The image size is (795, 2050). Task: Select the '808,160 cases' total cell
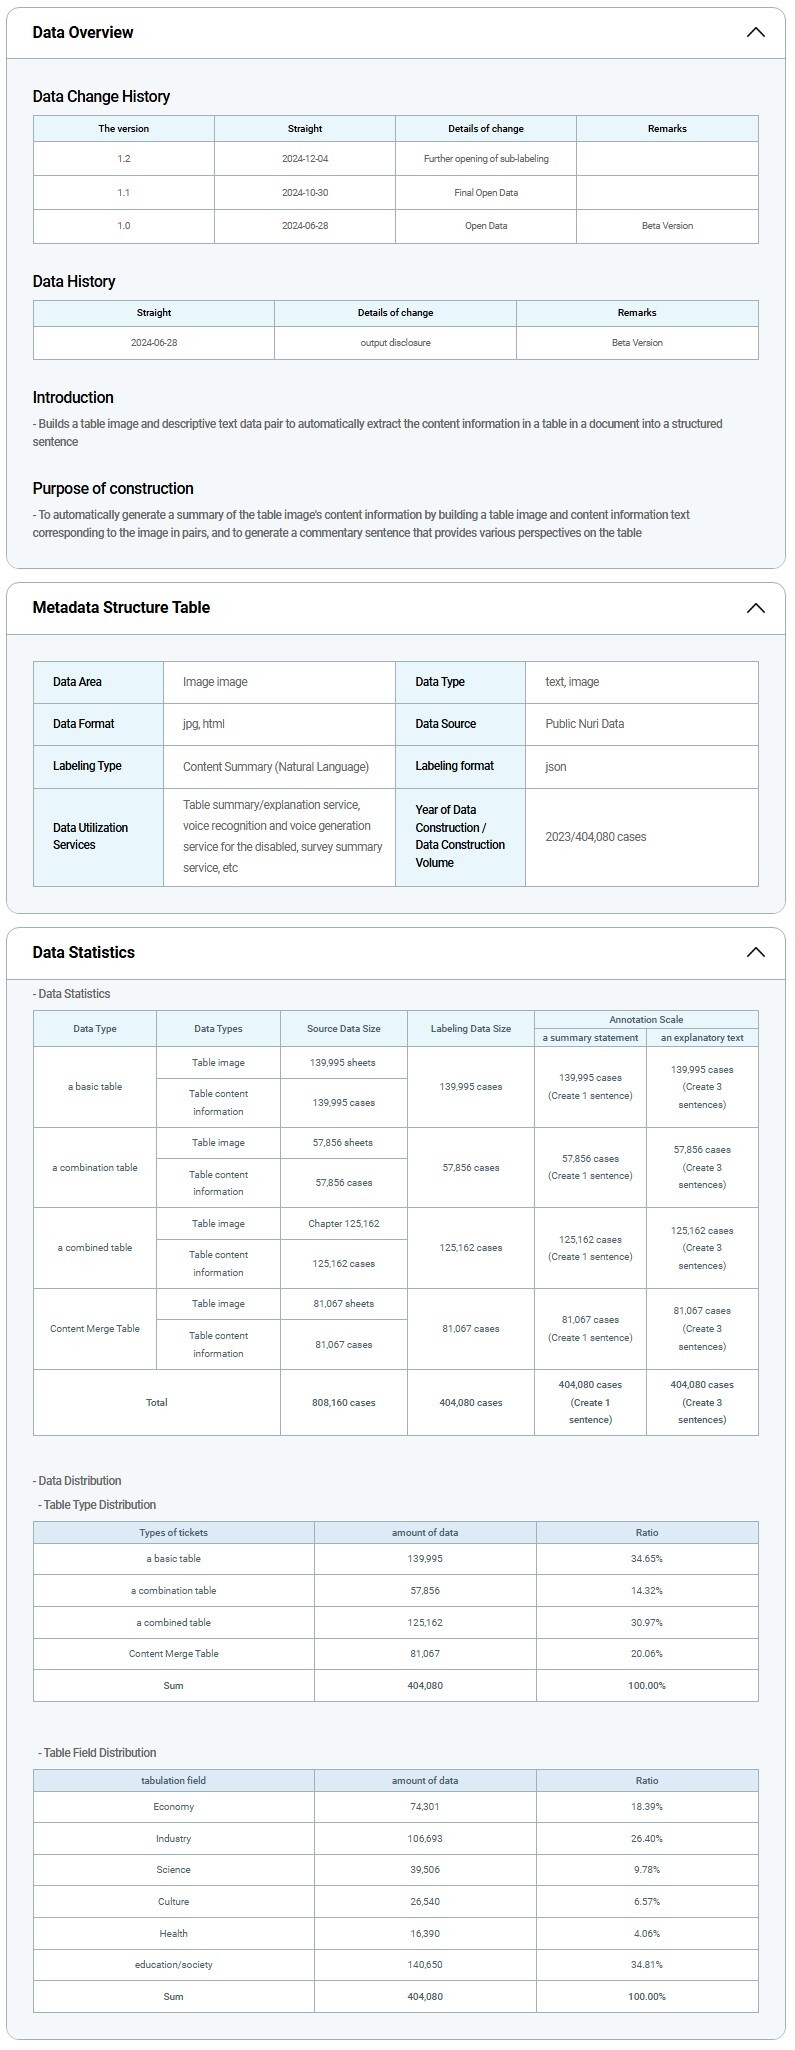coord(344,1403)
